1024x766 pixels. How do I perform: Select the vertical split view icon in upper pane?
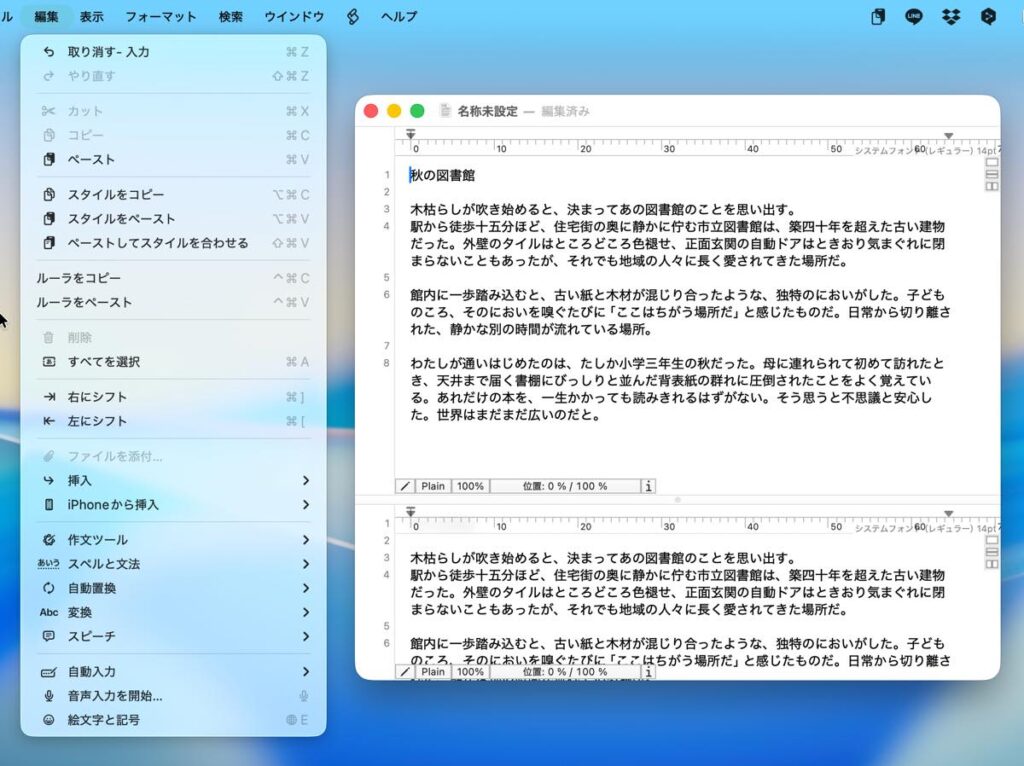[992, 185]
